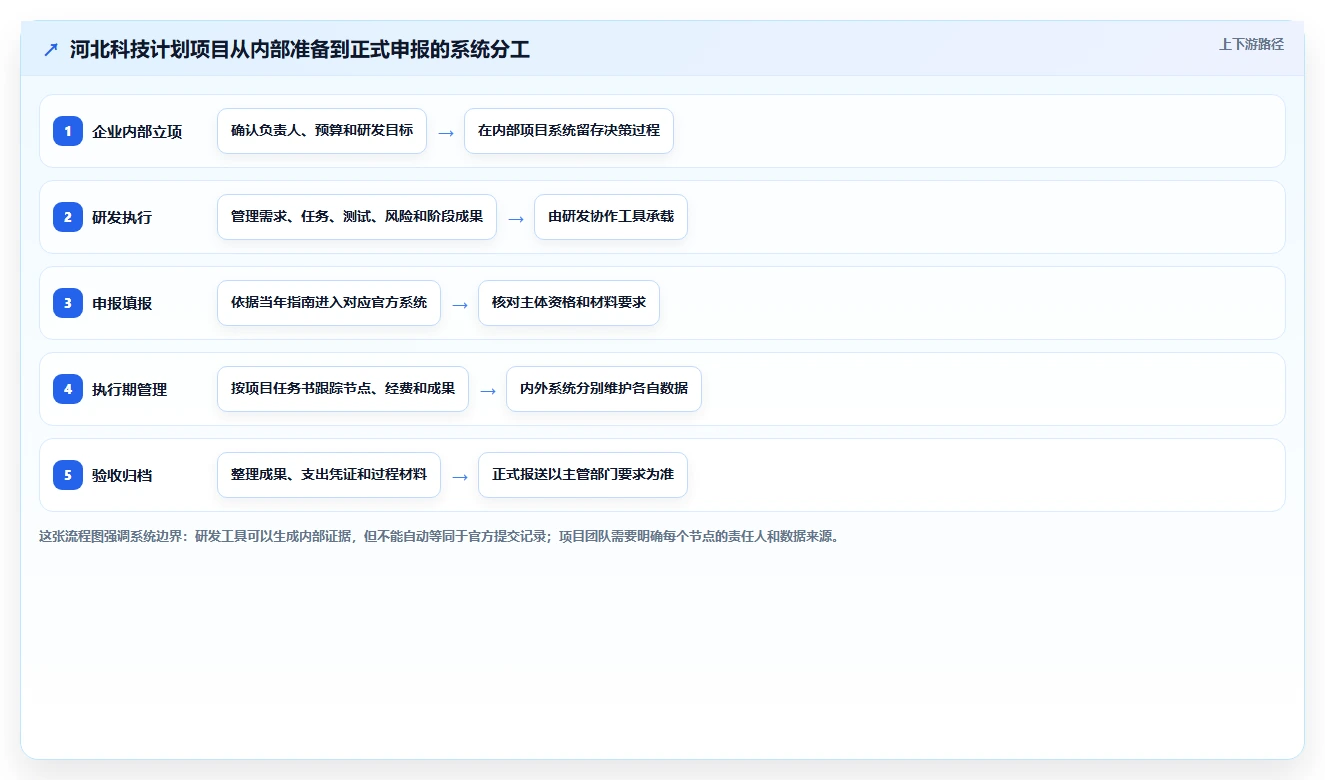Select the flowchart title 河北科技计划项目从内部准备到正式申报的系统分工
This screenshot has width=1325, height=780.
click(300, 50)
